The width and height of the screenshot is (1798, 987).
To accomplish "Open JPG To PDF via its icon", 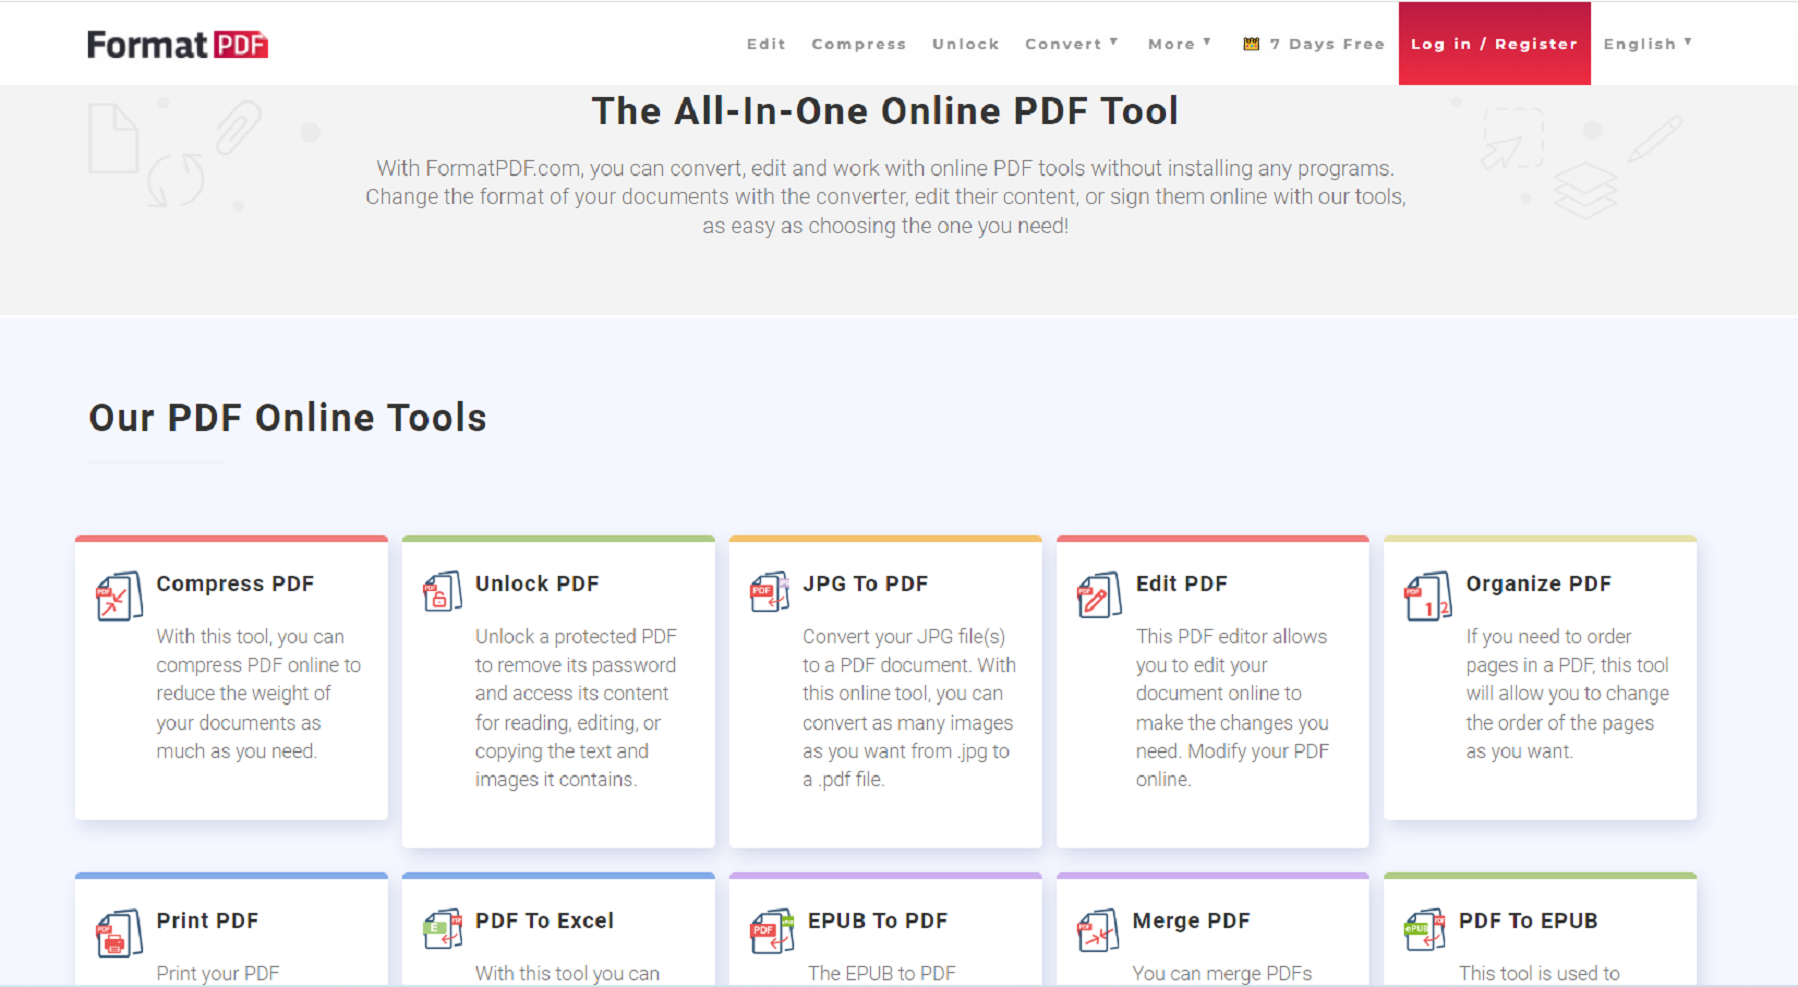I will click(768, 592).
